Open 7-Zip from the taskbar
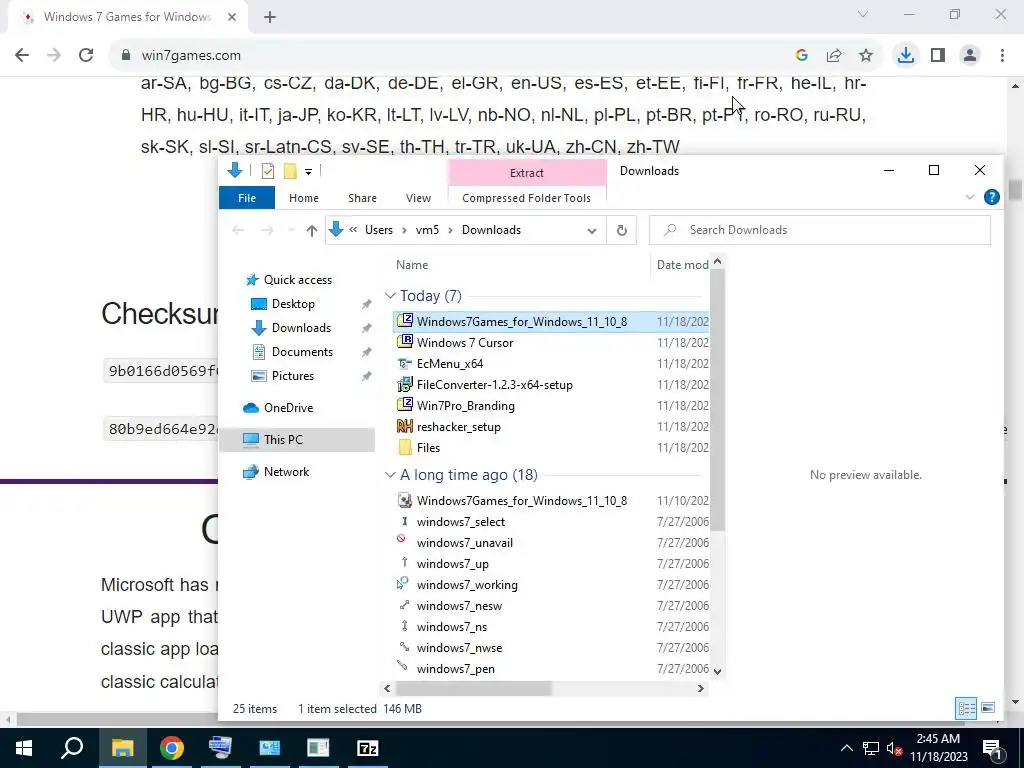The height and width of the screenshot is (768, 1024). [368, 748]
